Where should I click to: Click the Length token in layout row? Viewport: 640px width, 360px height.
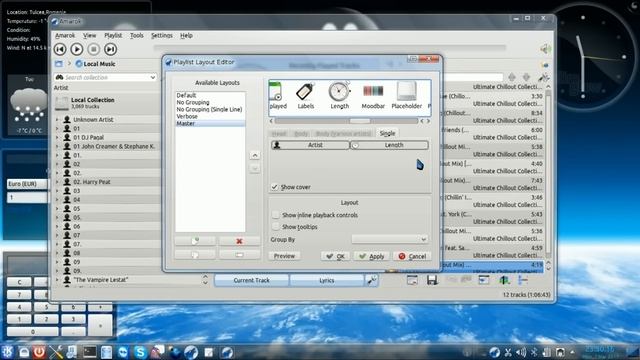coord(389,145)
